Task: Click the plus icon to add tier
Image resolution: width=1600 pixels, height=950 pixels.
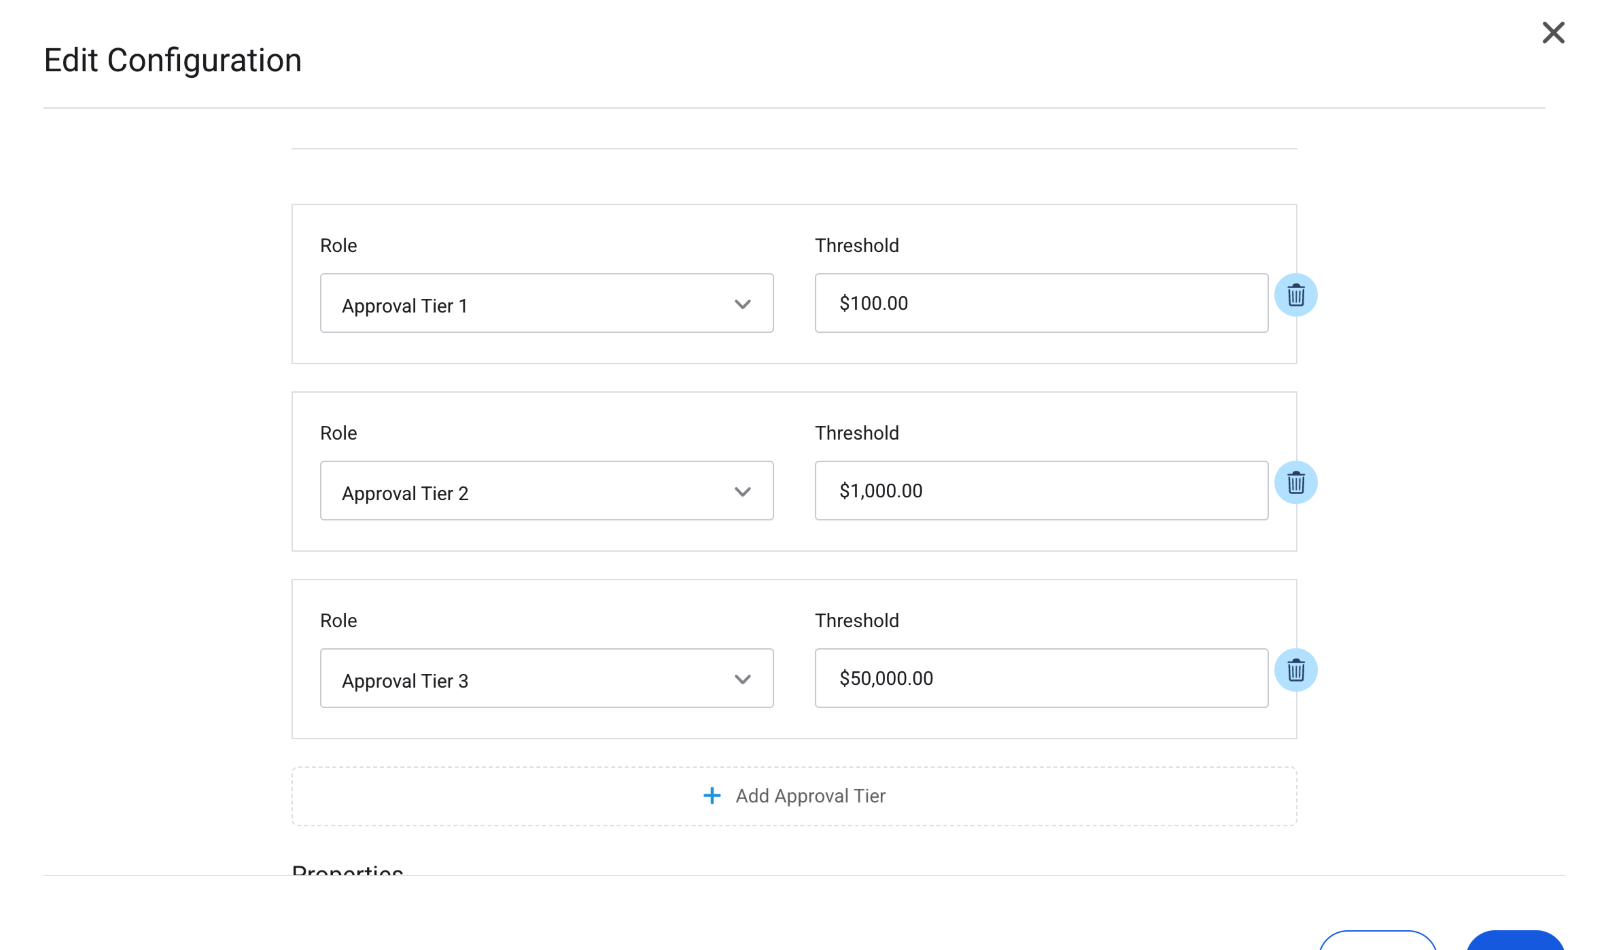Action: click(x=711, y=796)
